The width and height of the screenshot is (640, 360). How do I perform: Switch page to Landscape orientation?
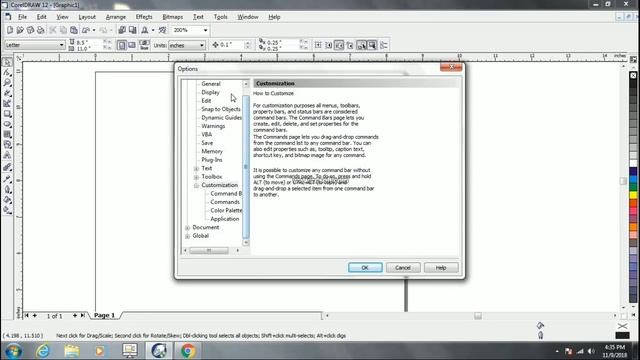click(131, 45)
